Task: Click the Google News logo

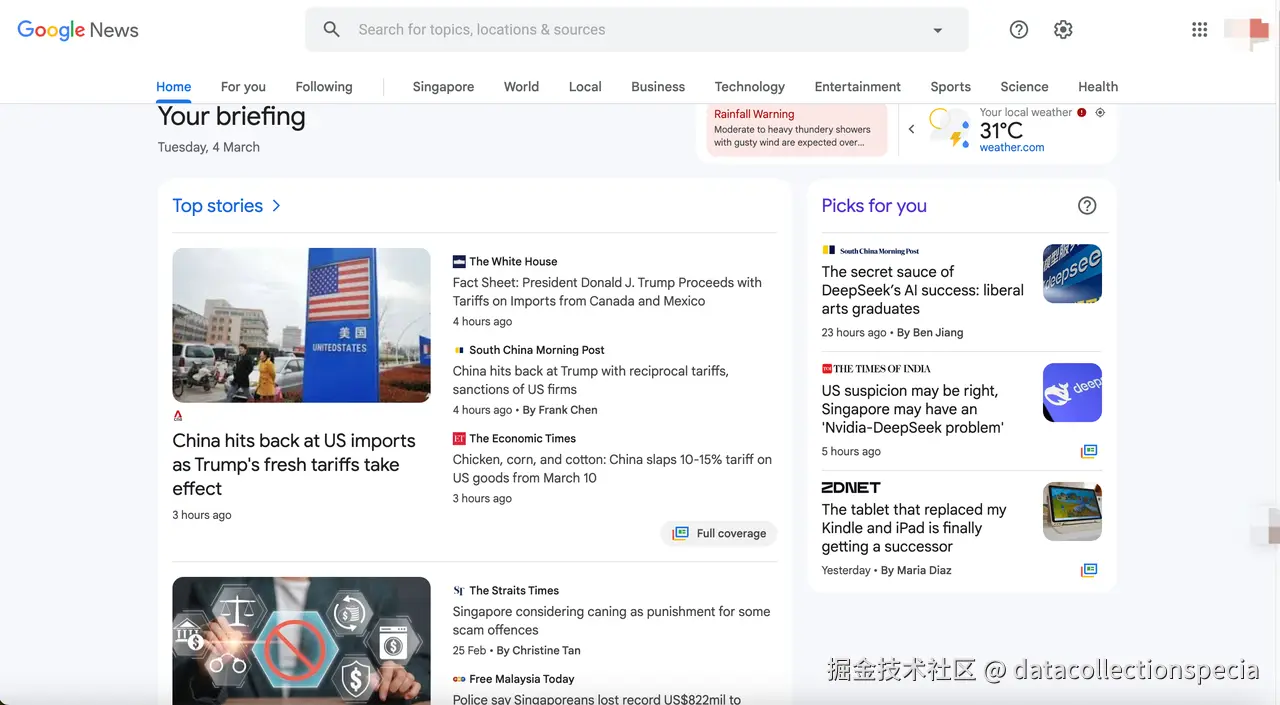Action: click(x=77, y=30)
